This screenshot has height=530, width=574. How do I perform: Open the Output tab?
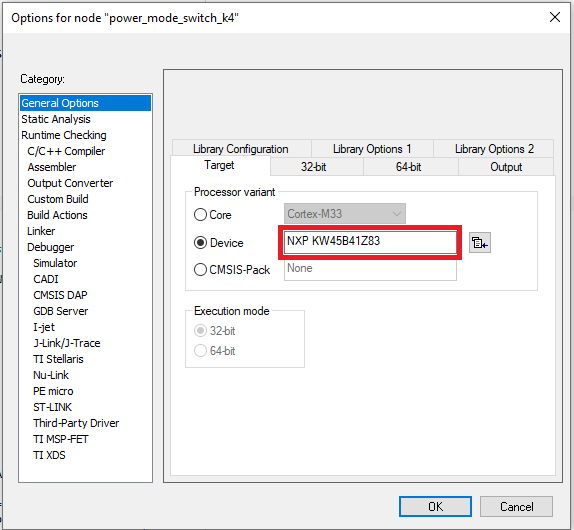tap(506, 167)
